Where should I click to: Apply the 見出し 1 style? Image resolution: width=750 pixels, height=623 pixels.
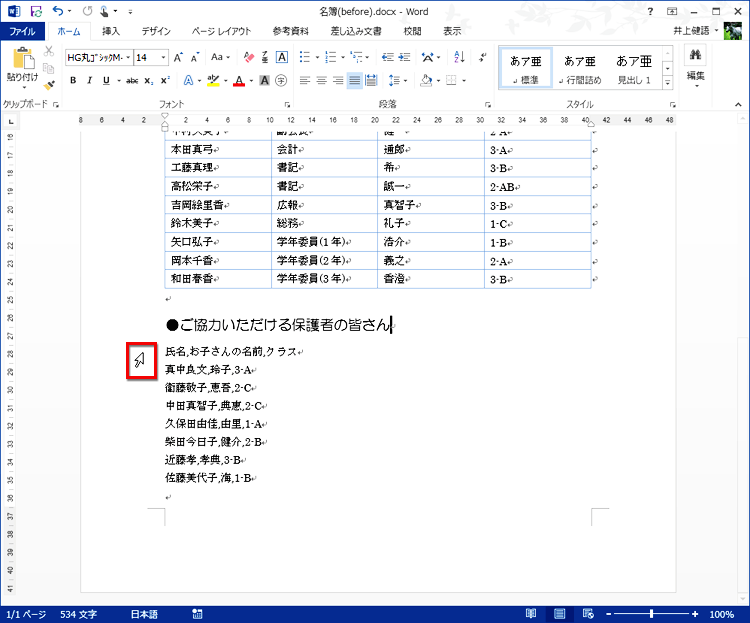pos(634,68)
